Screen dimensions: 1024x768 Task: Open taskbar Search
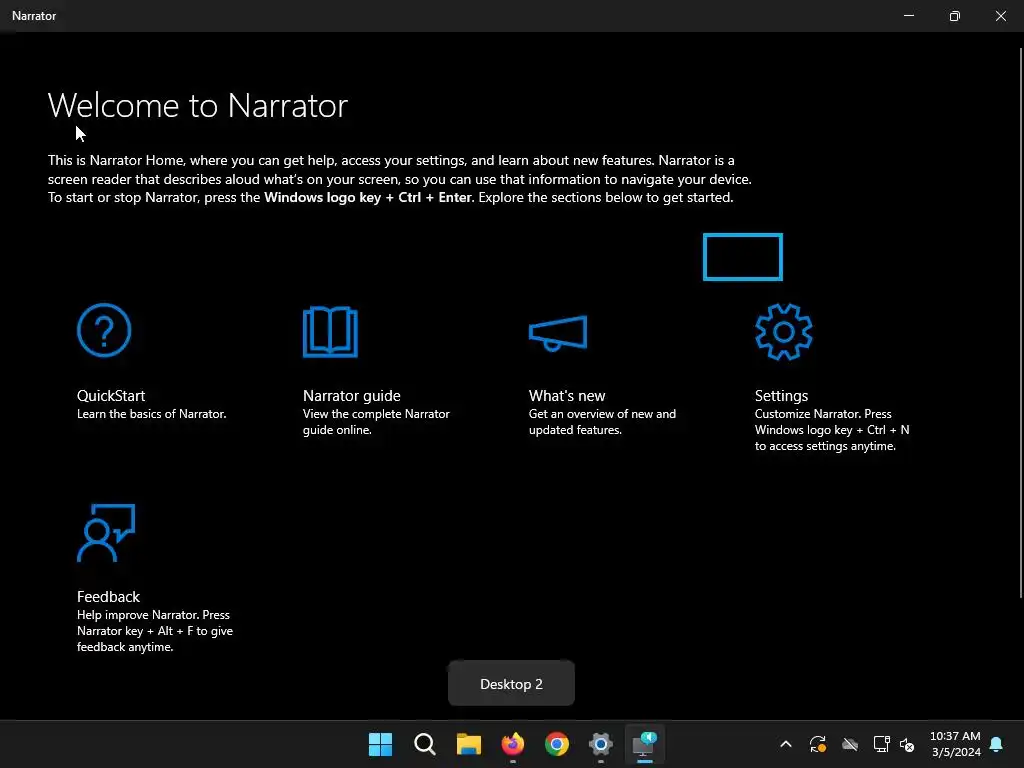(x=424, y=744)
